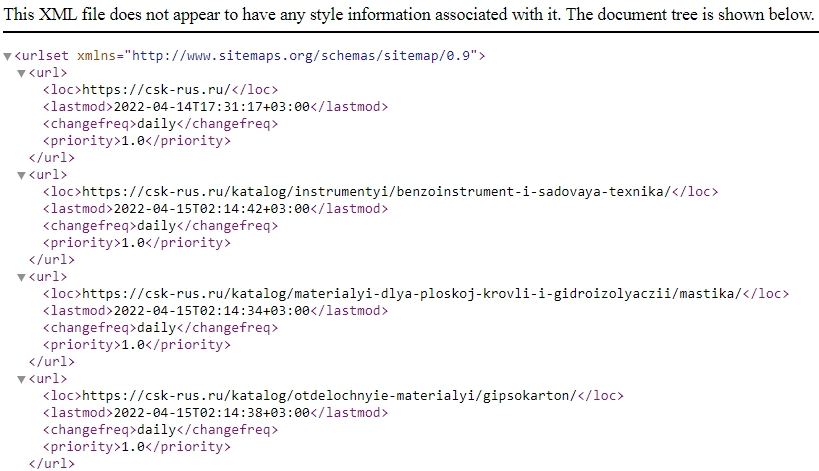Image resolution: width=819 pixels, height=471 pixels.
Task: Click the loc URL ending otdelochnyie-materialyi/gipsokarton/
Action: (329, 396)
